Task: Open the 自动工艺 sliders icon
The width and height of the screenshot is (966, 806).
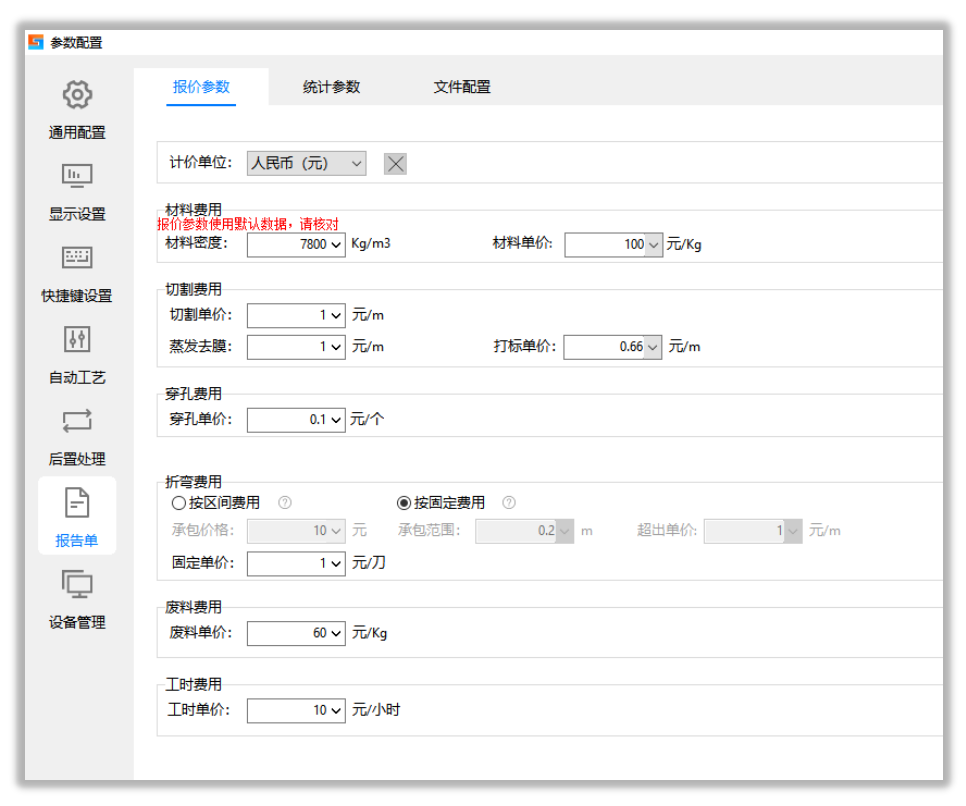Action: pos(77,339)
